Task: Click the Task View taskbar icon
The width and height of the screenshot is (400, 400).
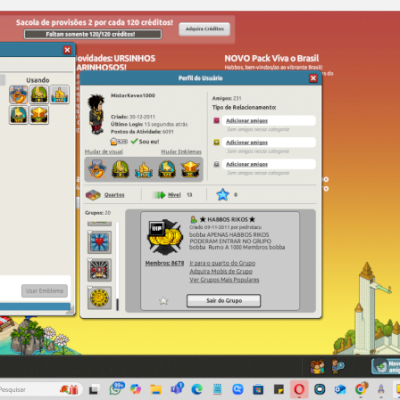Action: [94, 389]
